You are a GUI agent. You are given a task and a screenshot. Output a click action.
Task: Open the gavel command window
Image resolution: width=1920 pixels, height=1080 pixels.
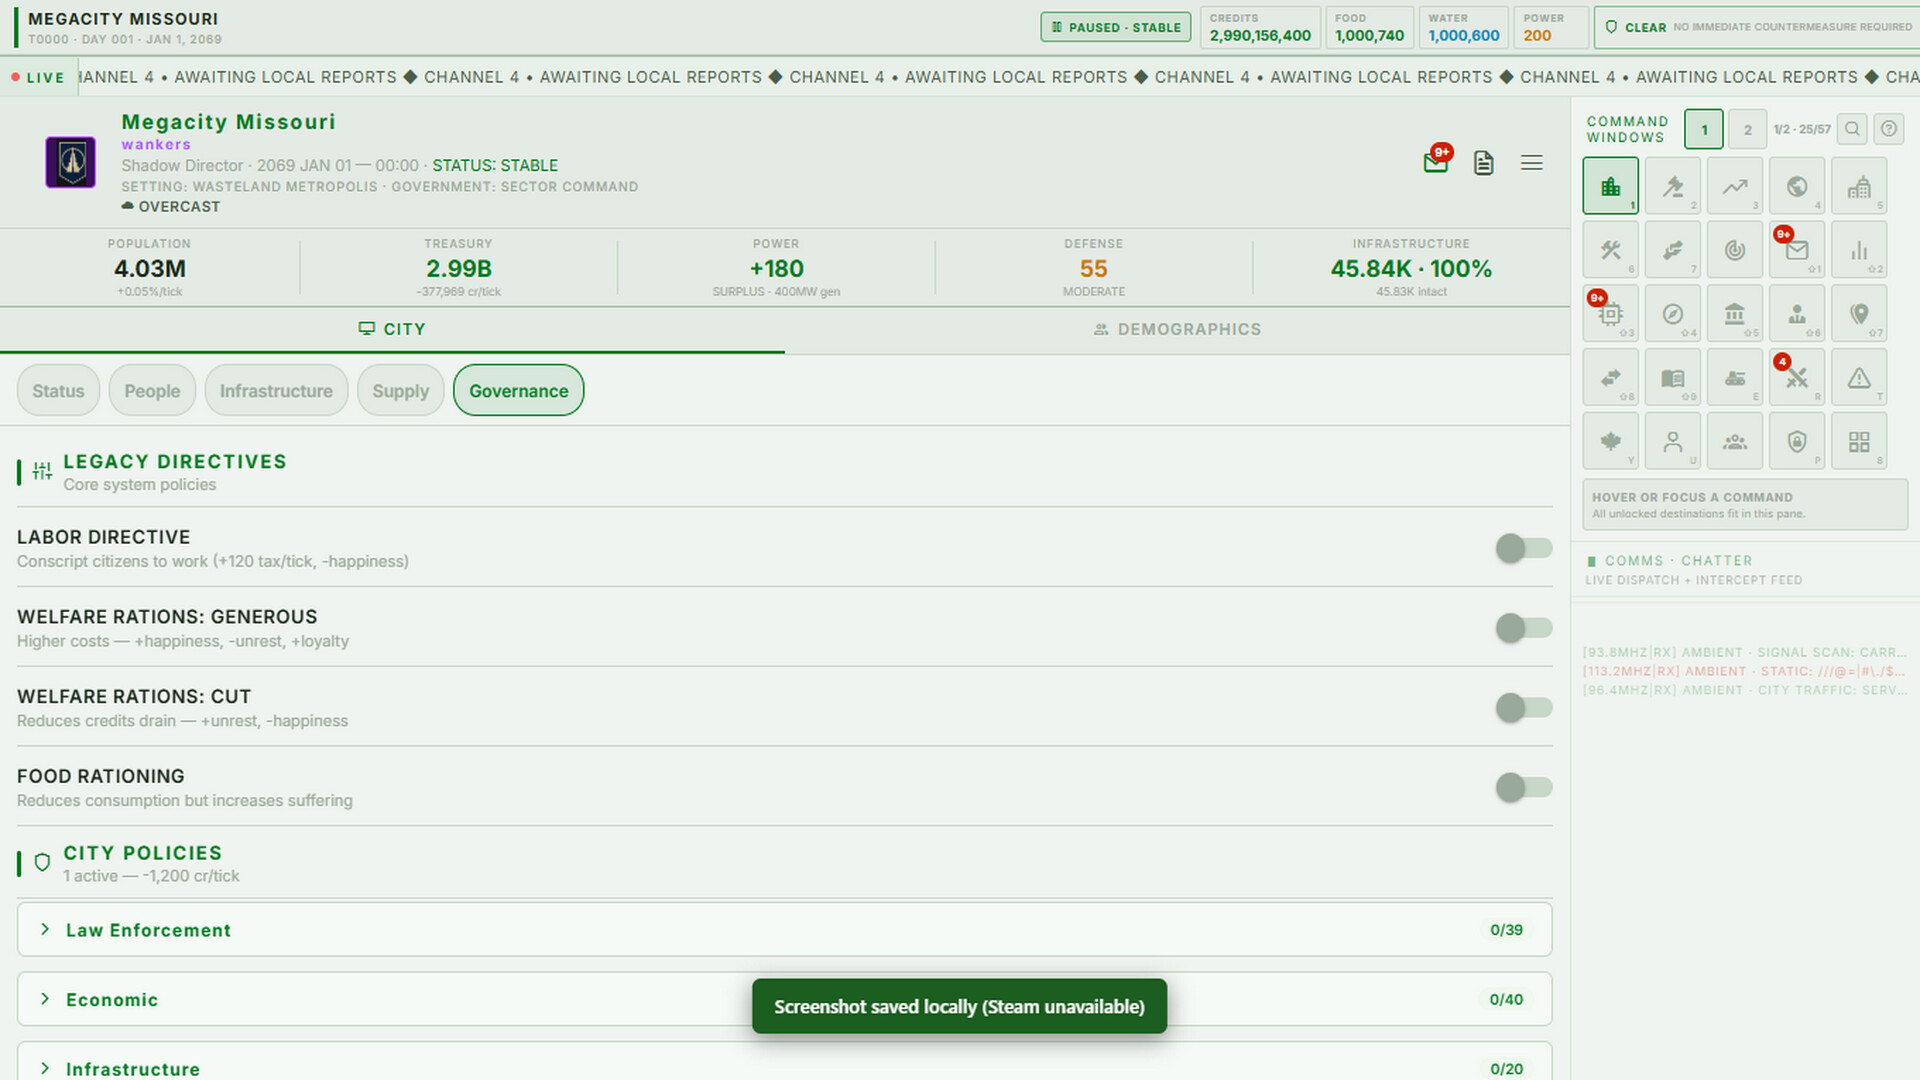coord(1672,186)
